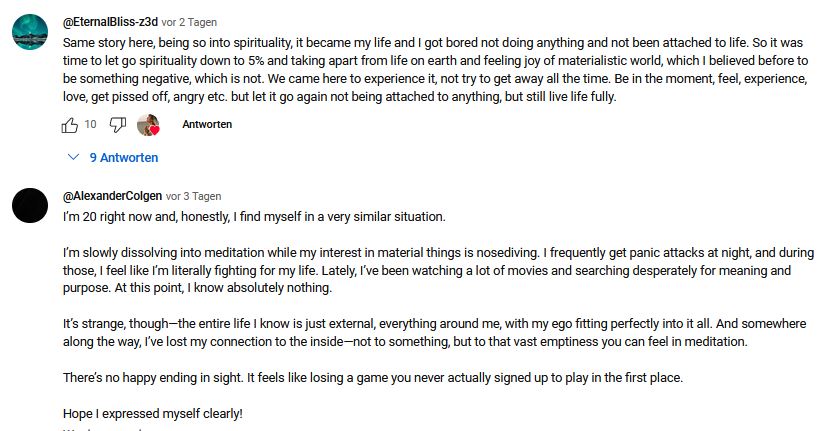Click the "Same story here" comment text

(300, 44)
